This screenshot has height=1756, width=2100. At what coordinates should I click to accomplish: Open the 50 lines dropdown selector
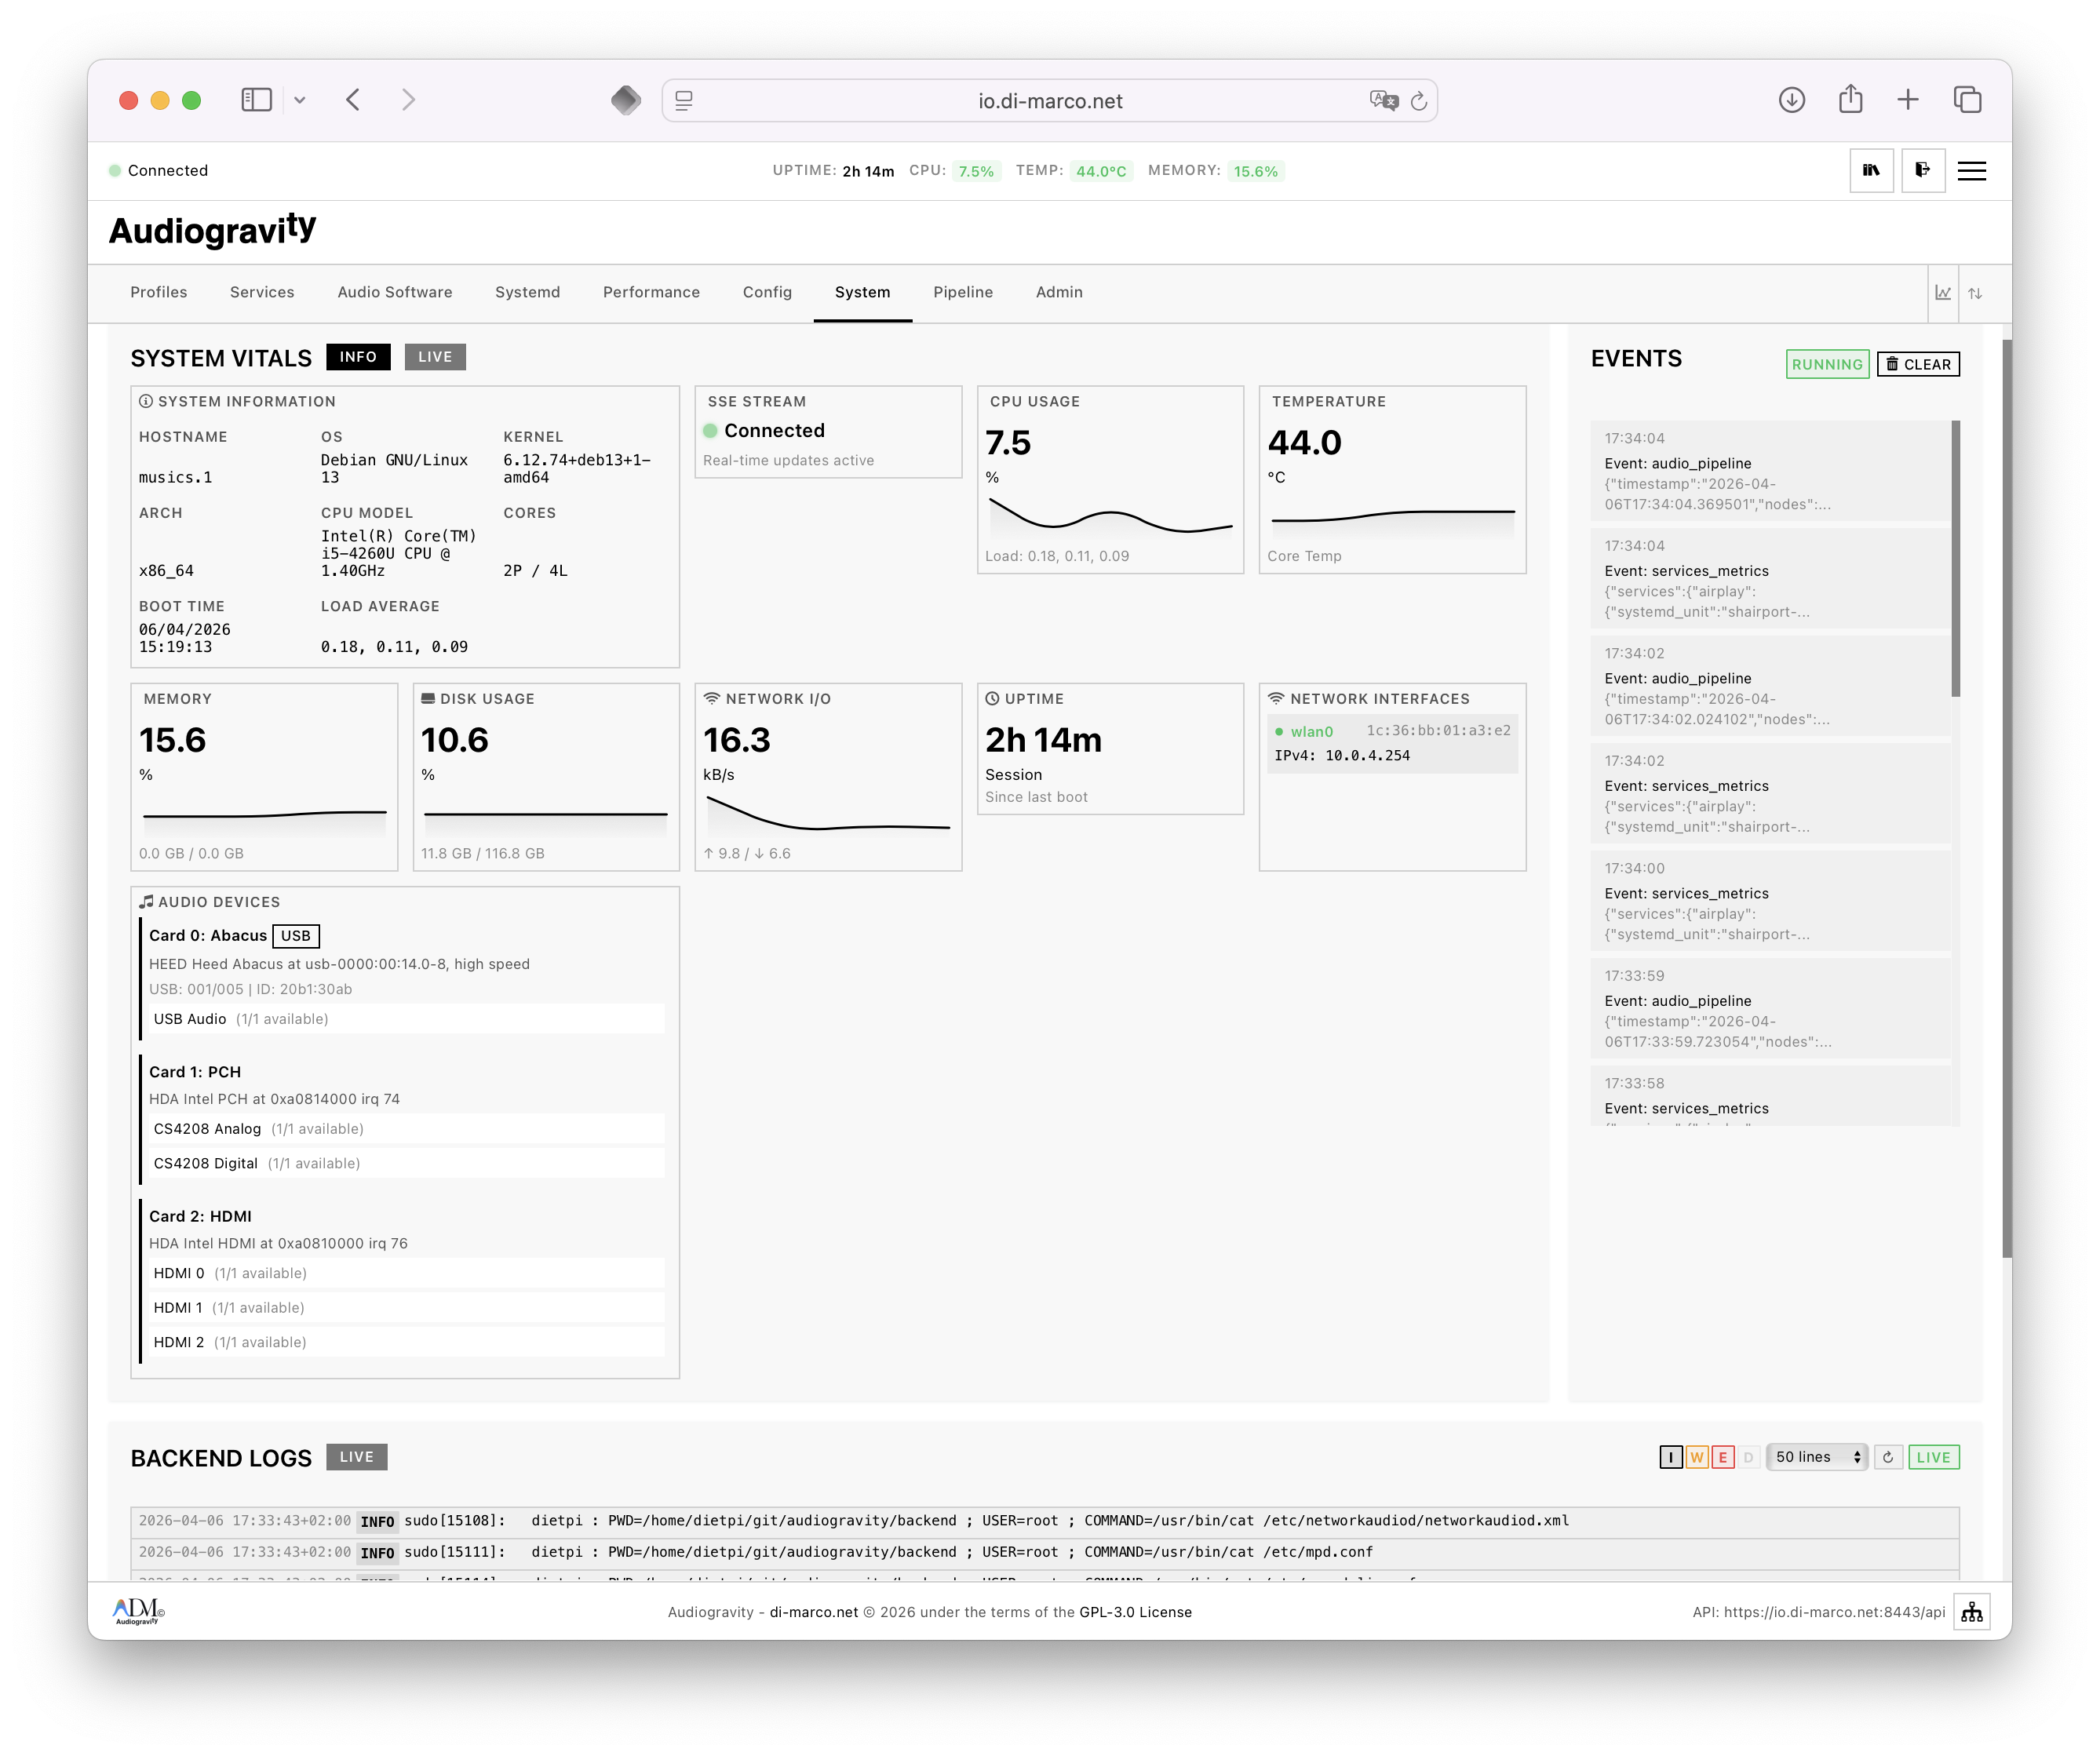click(x=1816, y=1457)
